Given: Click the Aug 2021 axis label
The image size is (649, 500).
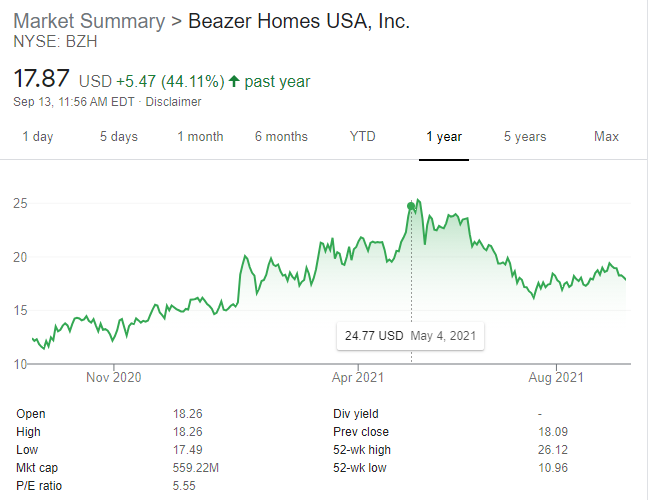Looking at the screenshot, I should point(555,378).
